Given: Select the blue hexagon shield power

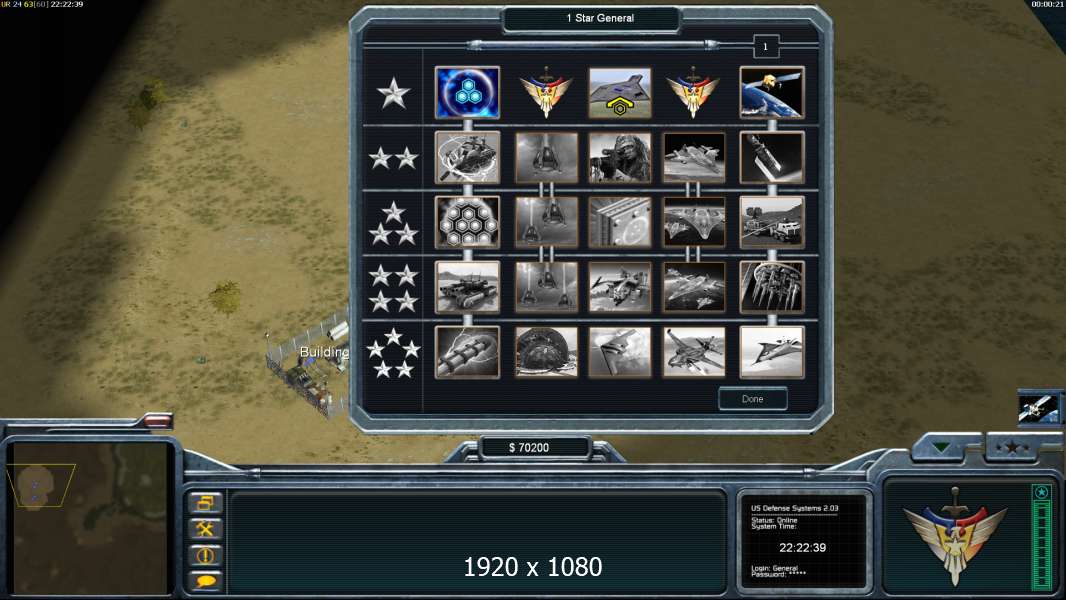Looking at the screenshot, I should 467,92.
